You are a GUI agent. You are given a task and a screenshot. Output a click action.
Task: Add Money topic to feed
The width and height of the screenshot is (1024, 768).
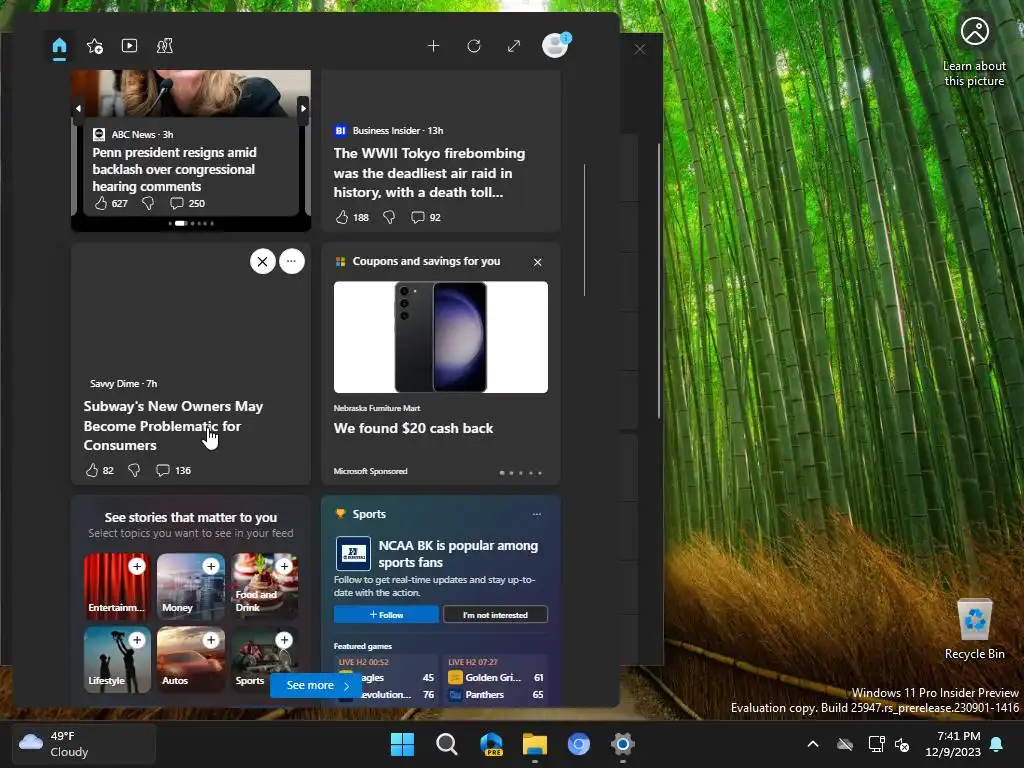[x=211, y=566]
